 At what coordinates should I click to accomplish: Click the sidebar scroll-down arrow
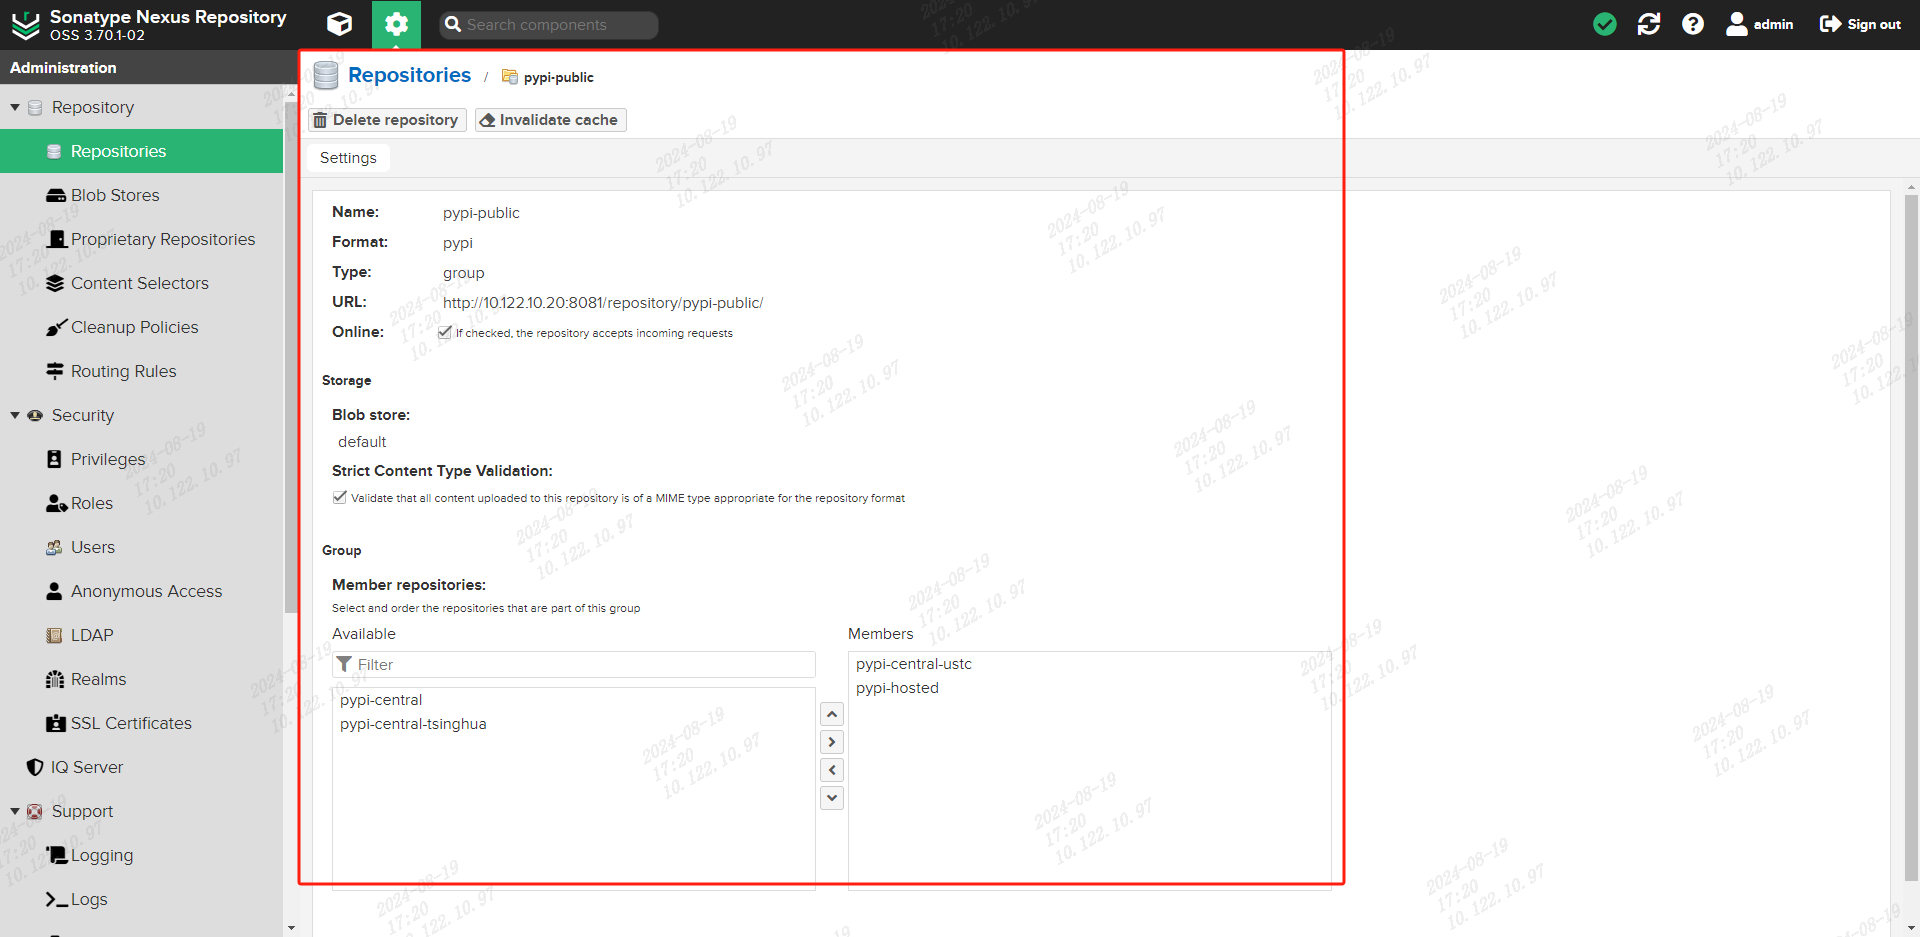[x=291, y=928]
